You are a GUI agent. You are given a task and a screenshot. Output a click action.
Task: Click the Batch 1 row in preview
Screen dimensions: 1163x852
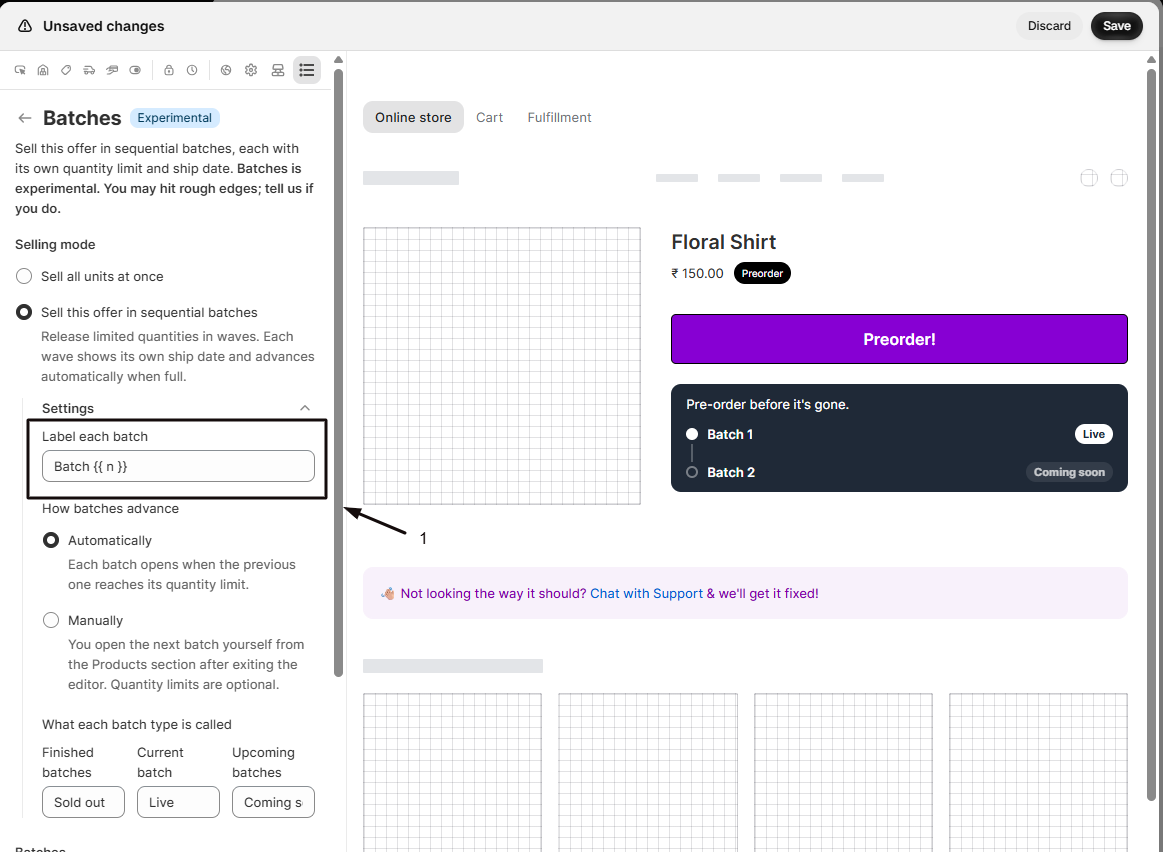(899, 435)
